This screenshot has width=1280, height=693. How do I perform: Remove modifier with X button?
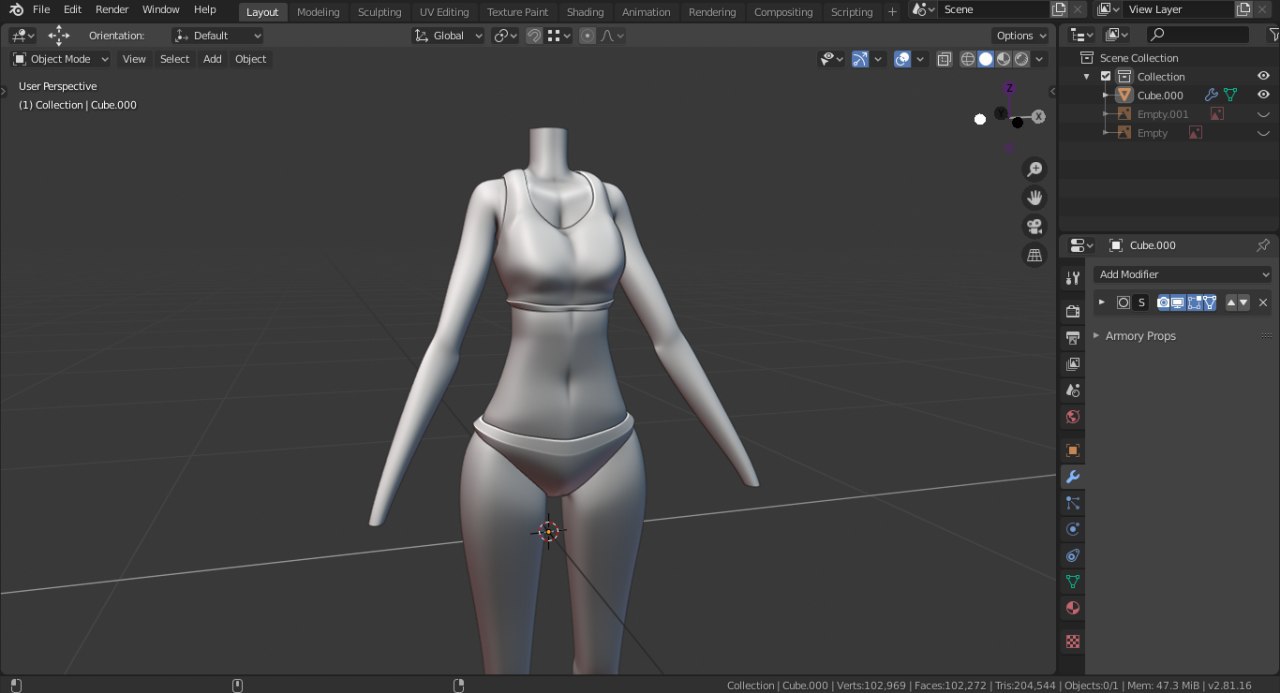pos(1263,302)
